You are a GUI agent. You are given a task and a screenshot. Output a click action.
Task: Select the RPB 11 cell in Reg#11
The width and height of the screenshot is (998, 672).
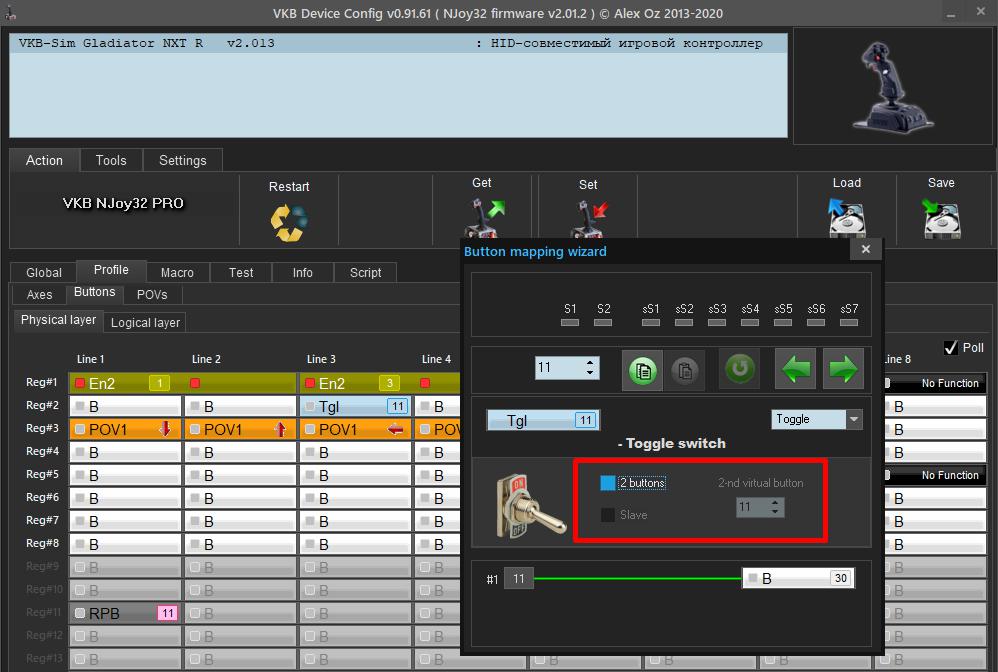tap(126, 613)
